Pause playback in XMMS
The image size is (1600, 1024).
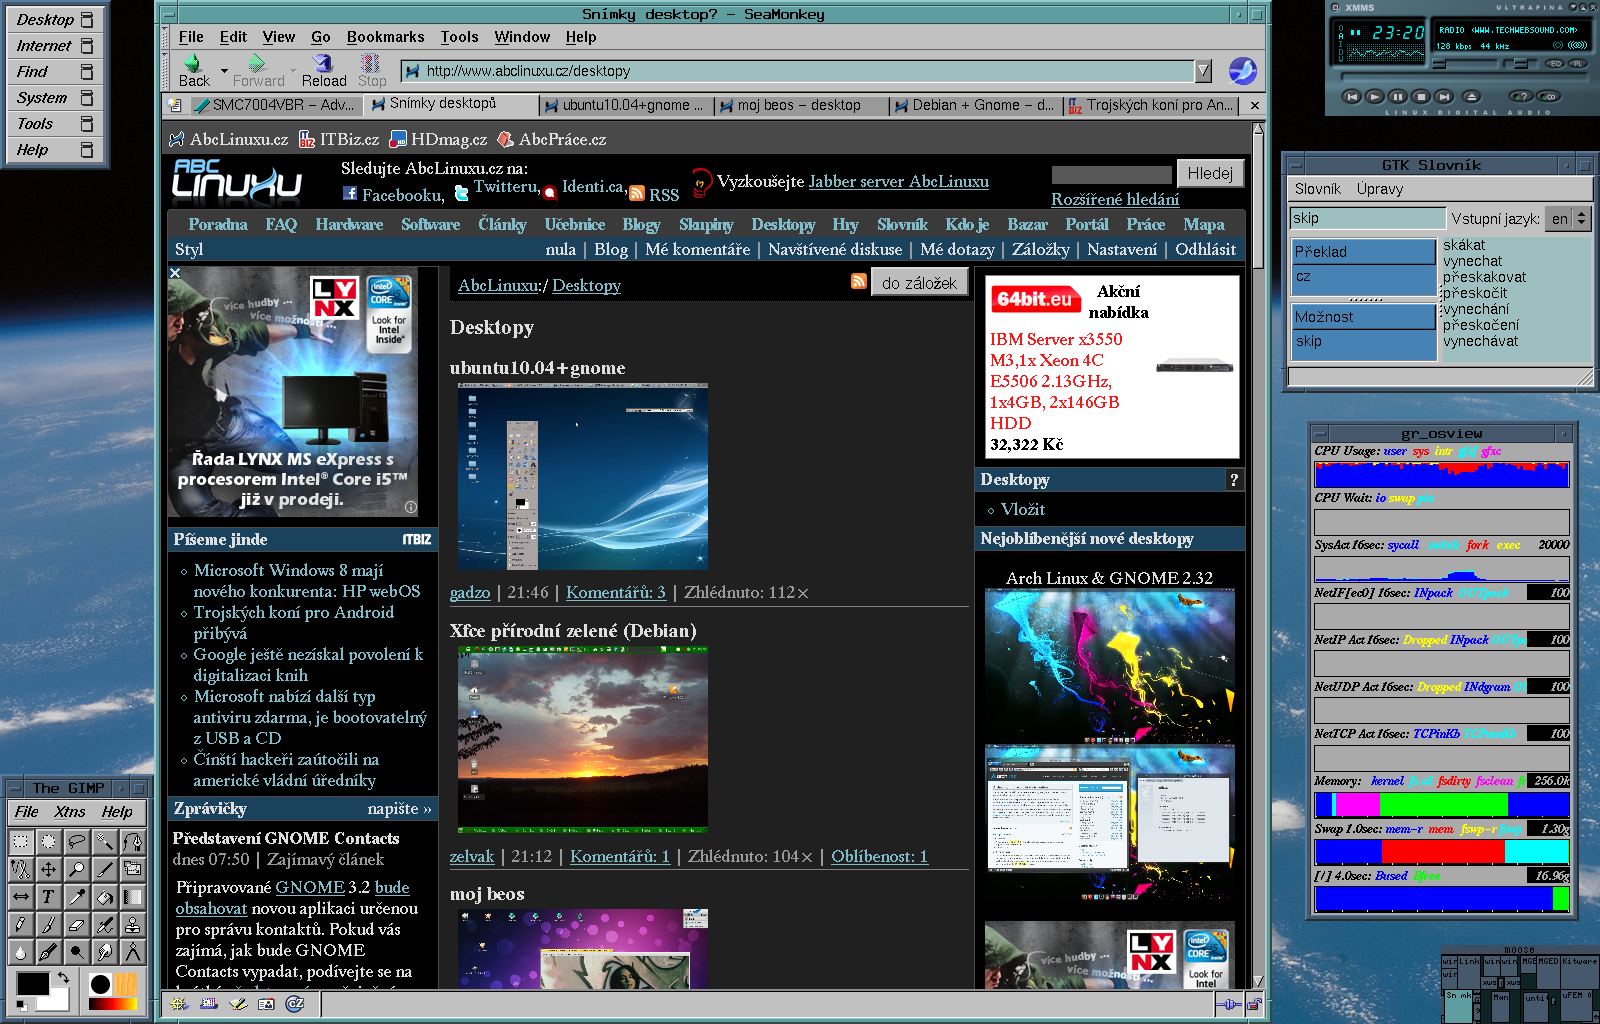coord(1398,97)
